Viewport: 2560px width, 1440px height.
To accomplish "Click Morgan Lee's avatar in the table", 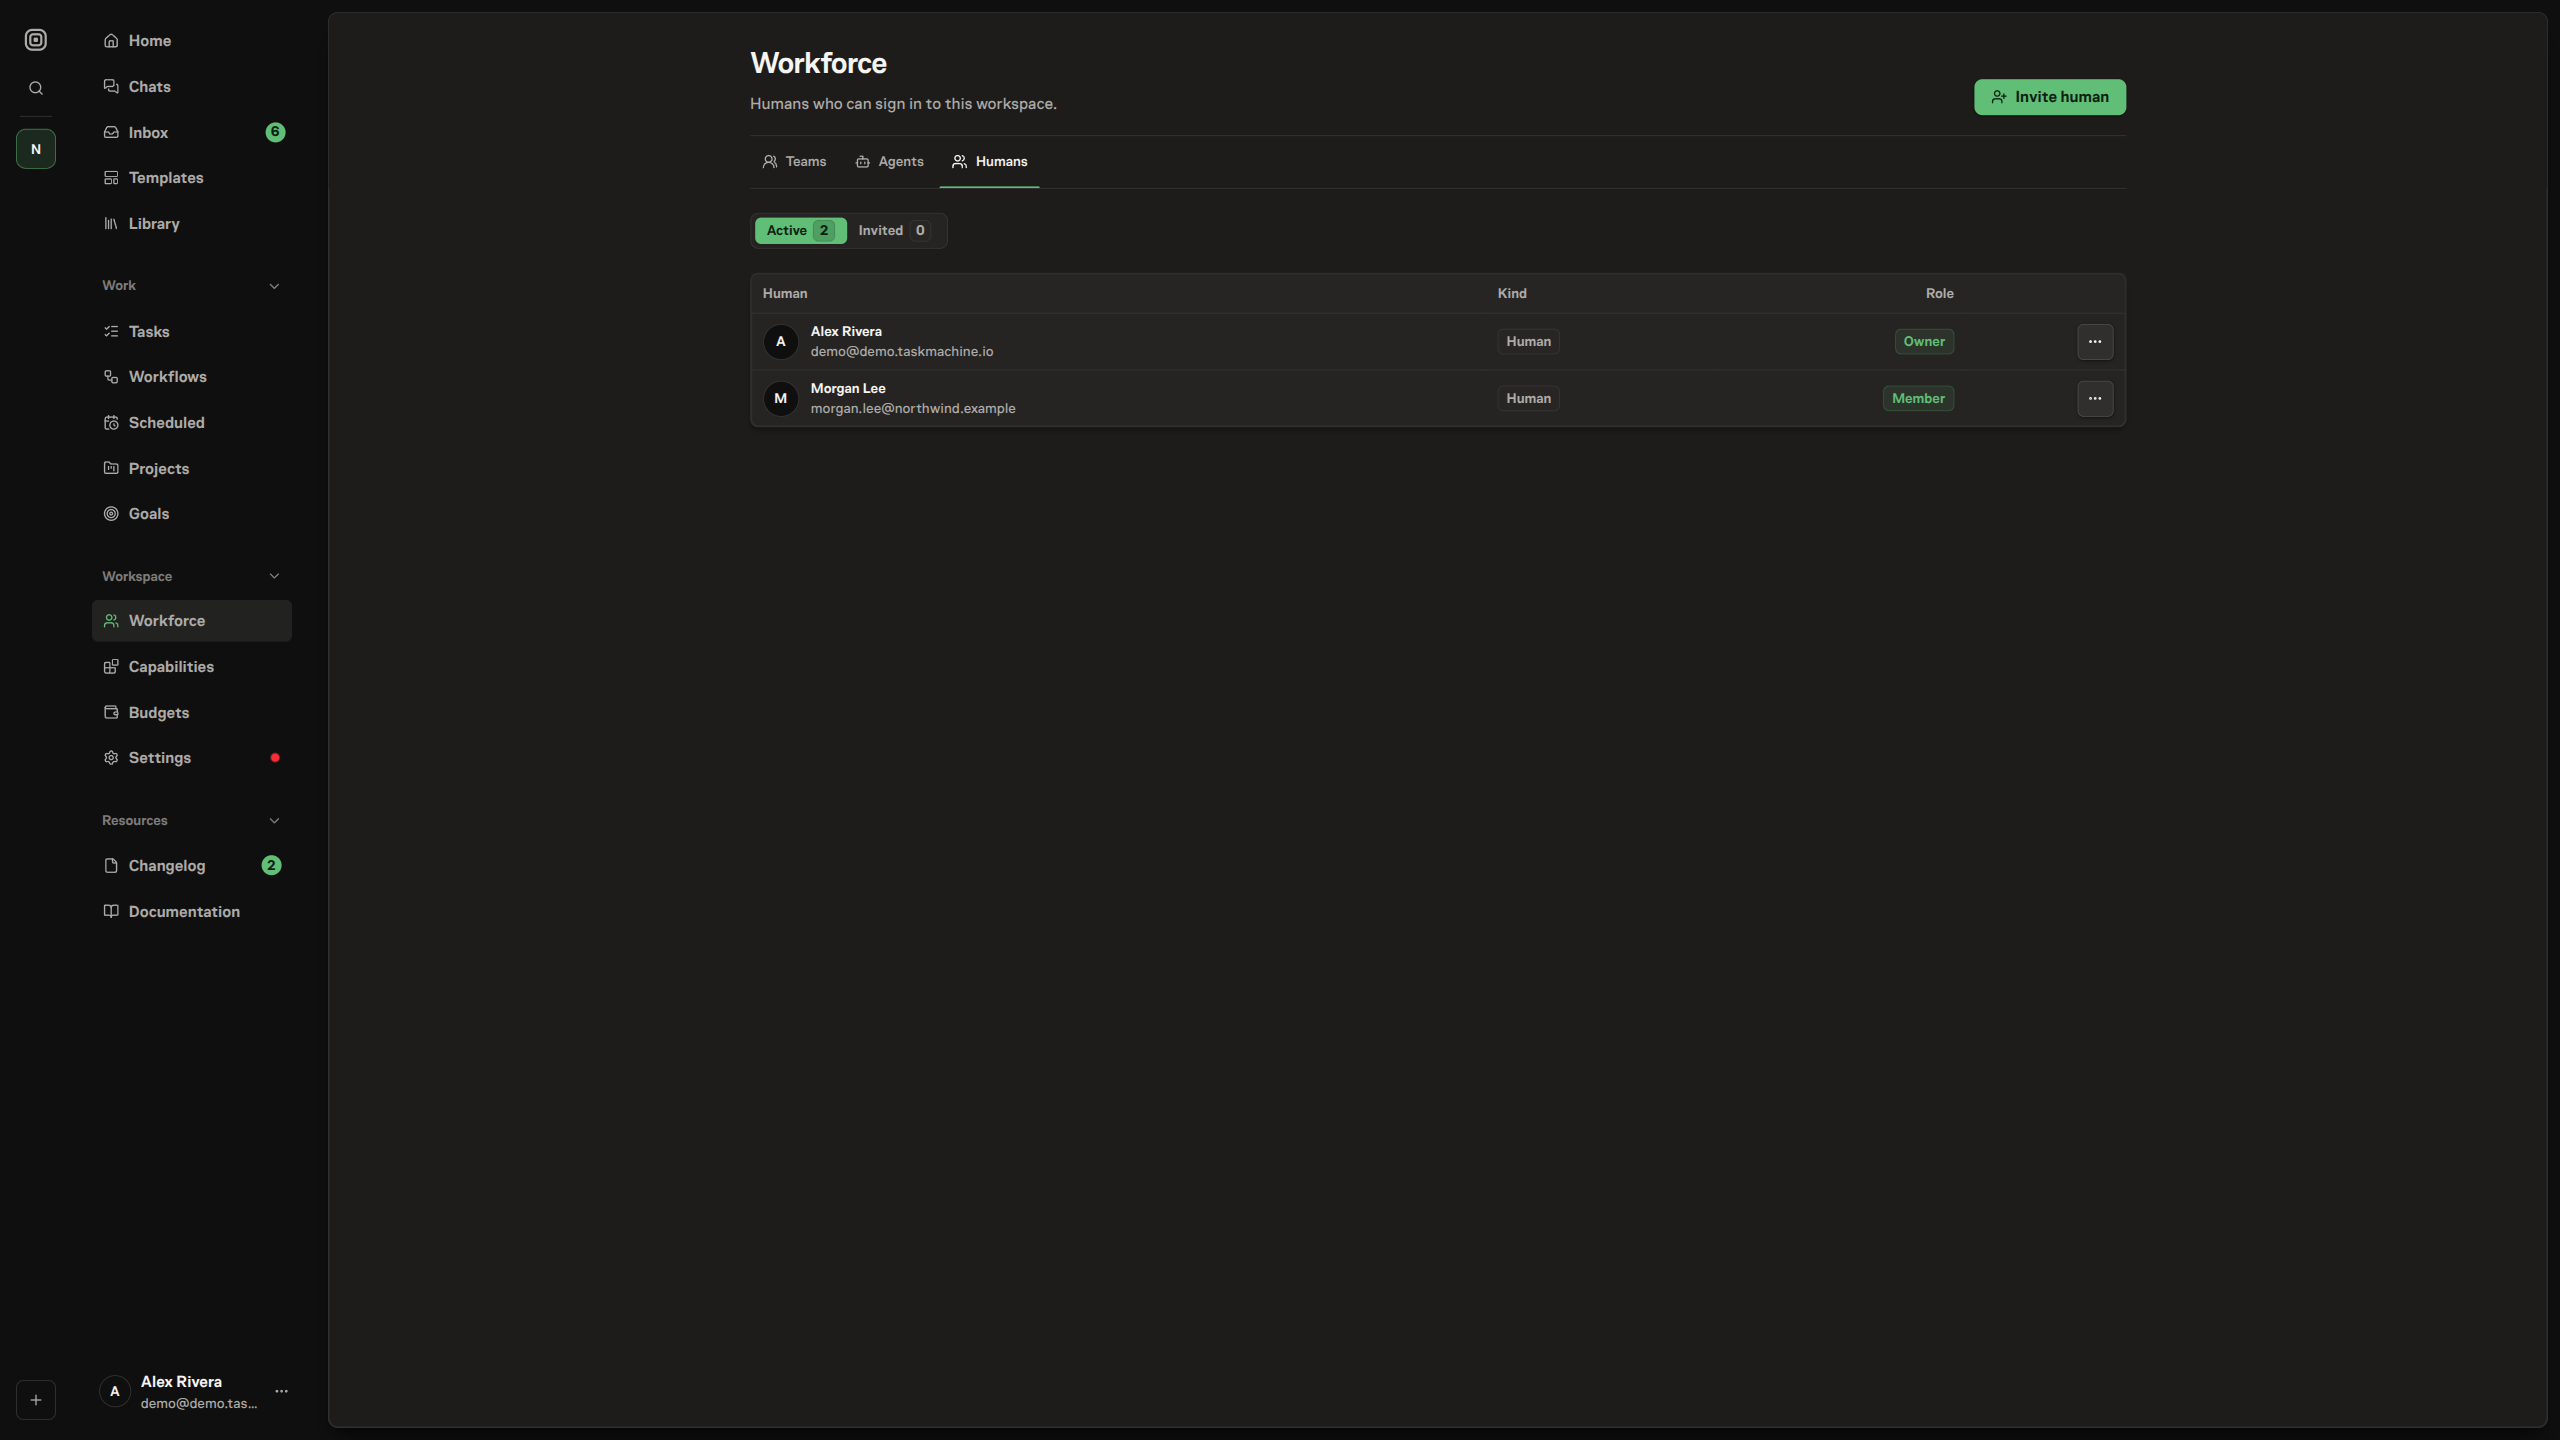I will [x=781, y=399].
